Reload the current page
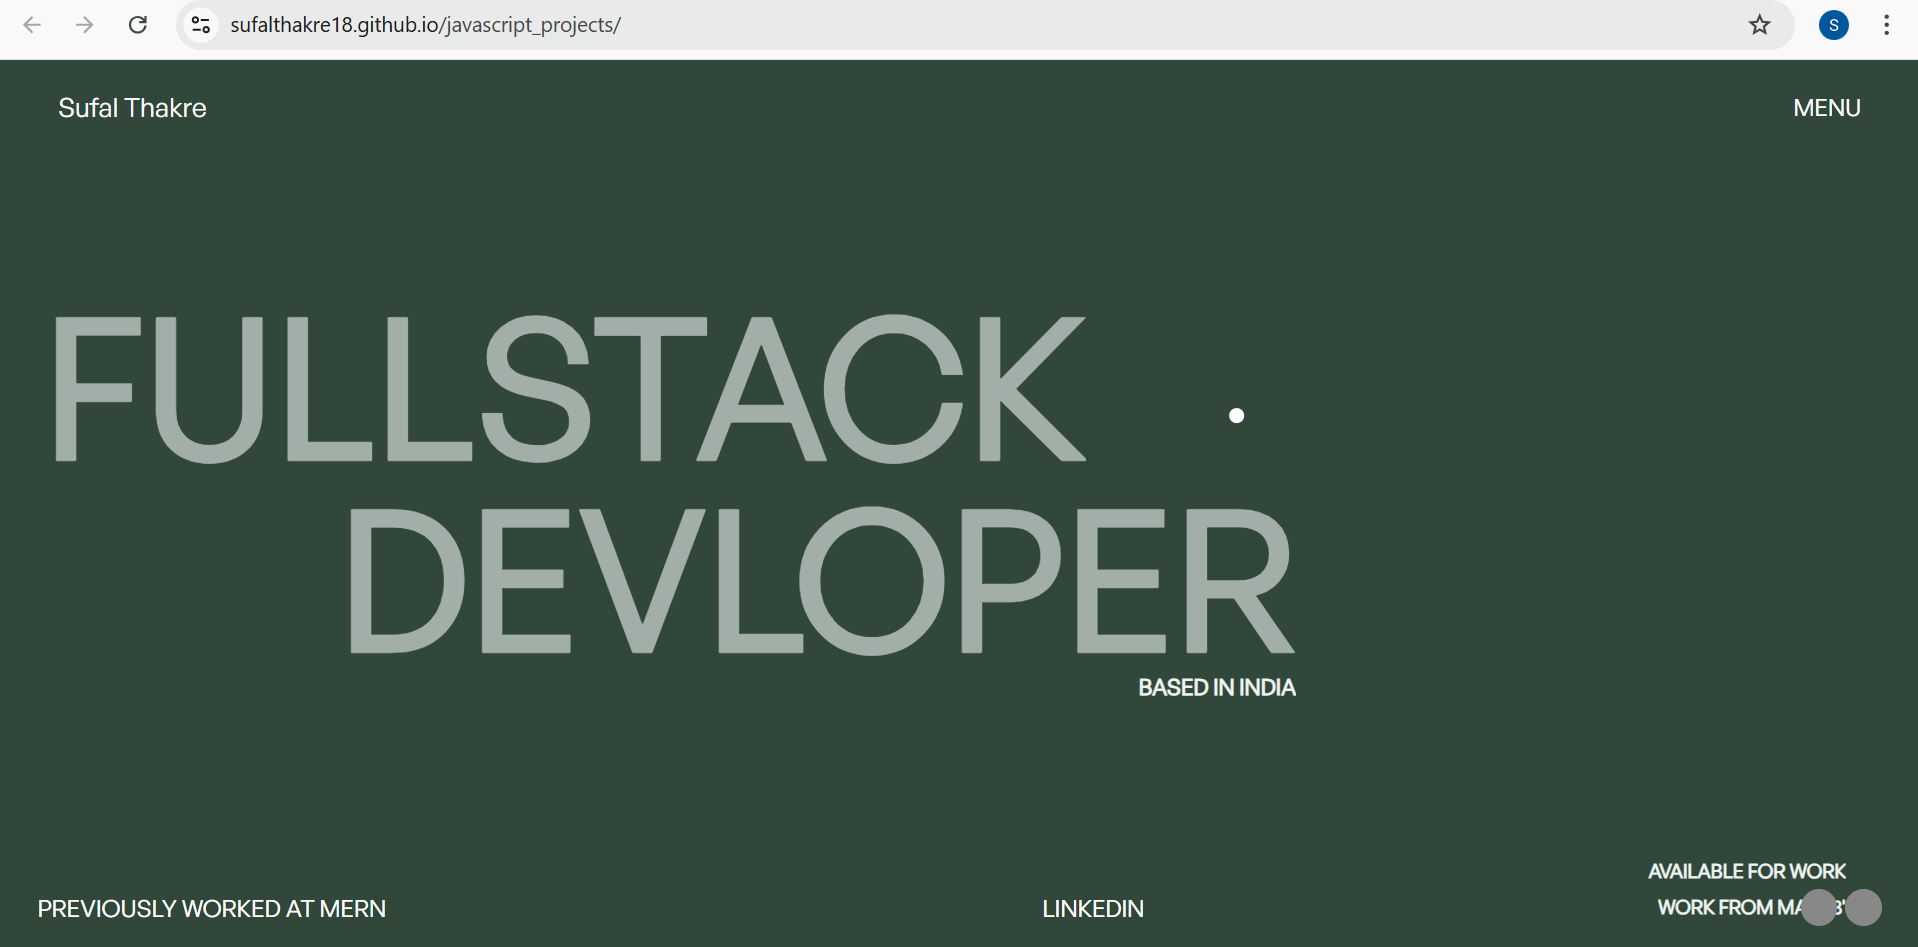The image size is (1918, 947). (138, 25)
